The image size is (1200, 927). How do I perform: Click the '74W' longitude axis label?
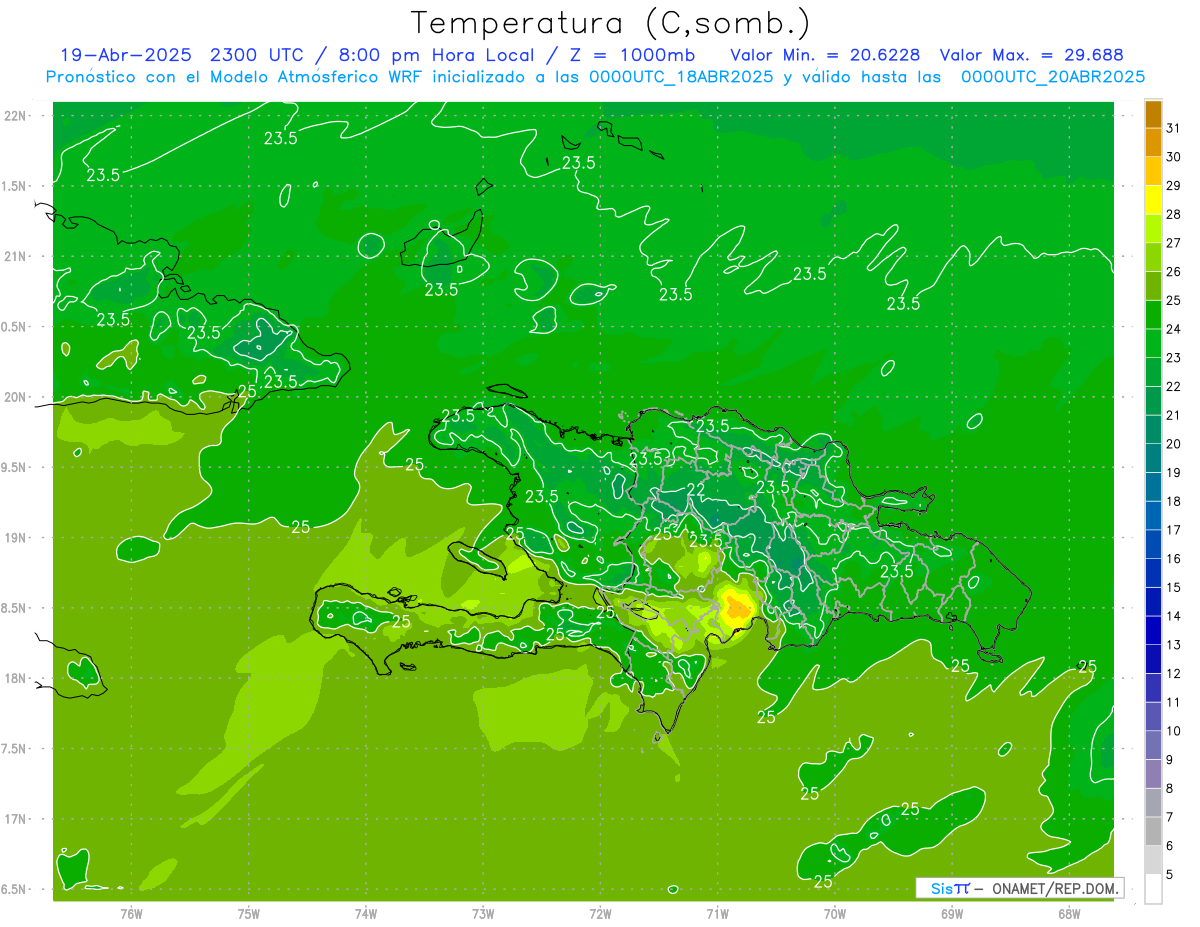(366, 914)
